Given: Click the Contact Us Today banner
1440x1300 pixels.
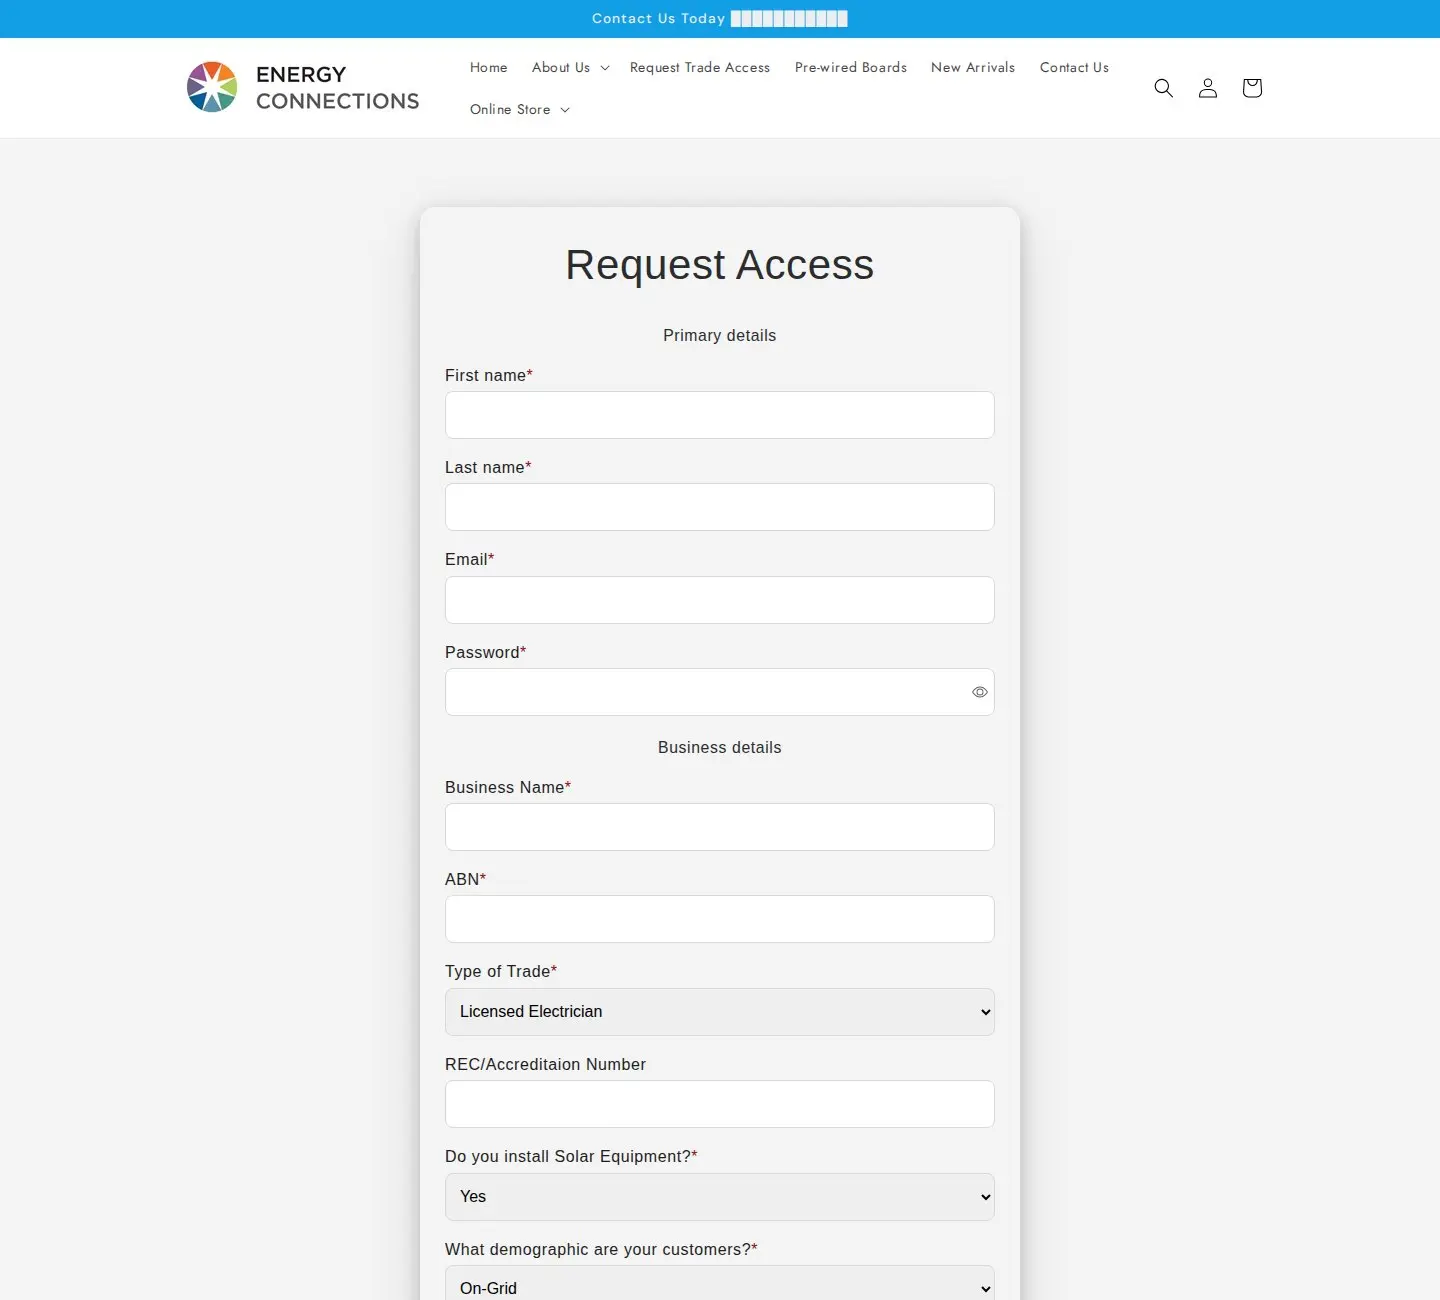Looking at the screenshot, I should pos(720,19).
